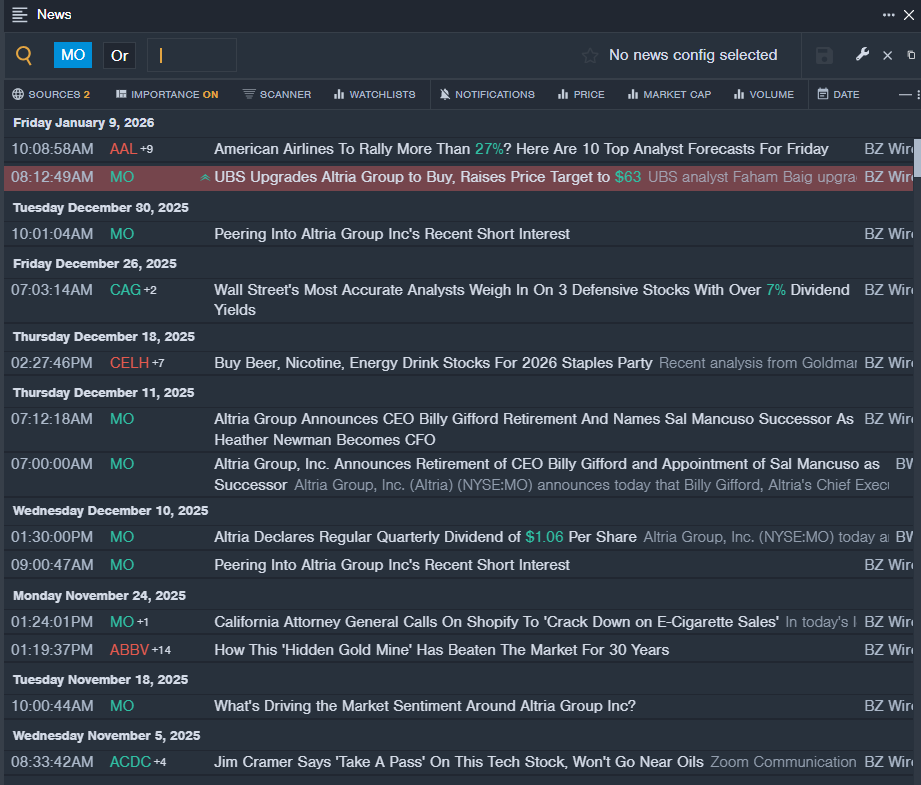Open the Date filter
The height and width of the screenshot is (785, 921).
(x=838, y=95)
